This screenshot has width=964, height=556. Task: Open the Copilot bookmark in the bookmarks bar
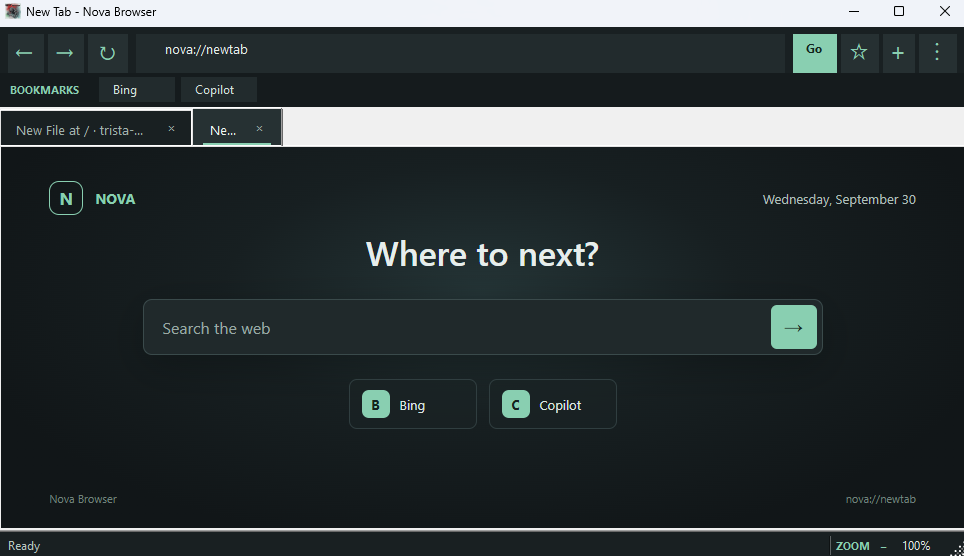(x=218, y=90)
